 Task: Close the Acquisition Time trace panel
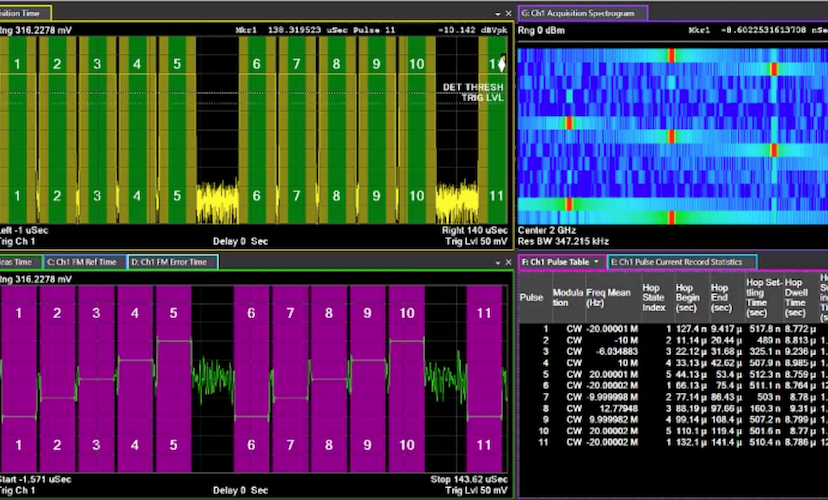509,13
